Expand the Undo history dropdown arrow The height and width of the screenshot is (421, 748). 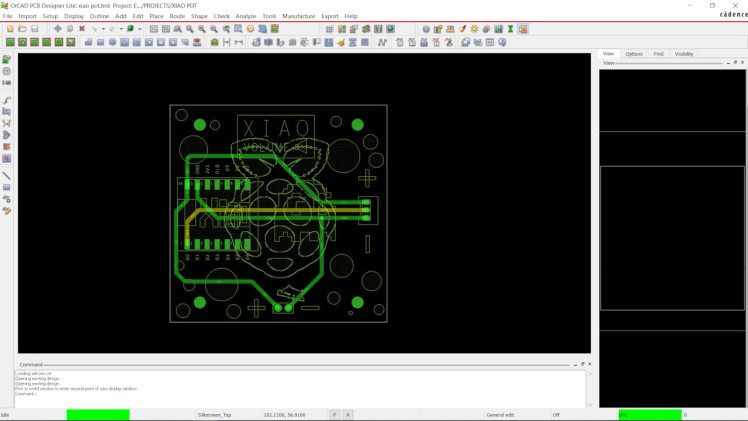point(103,29)
